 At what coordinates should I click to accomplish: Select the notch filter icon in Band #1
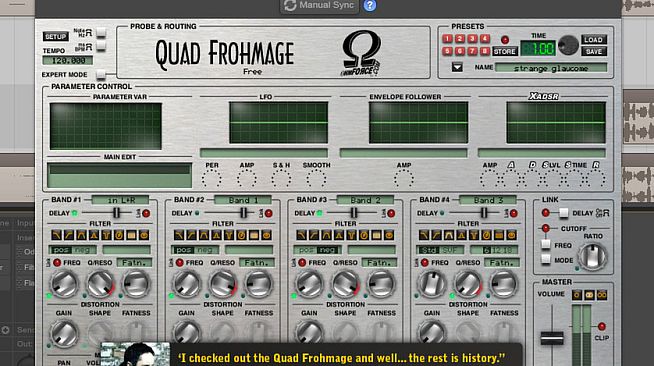106,236
